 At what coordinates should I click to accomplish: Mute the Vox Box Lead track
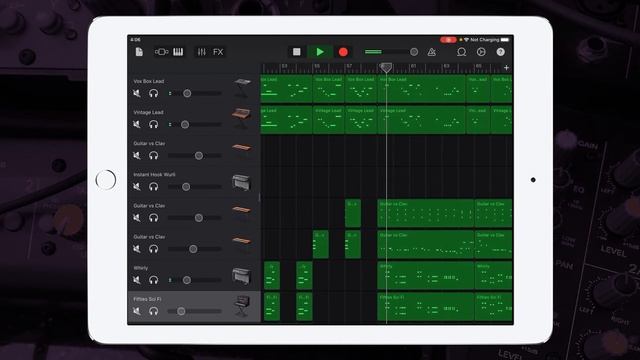(137, 93)
